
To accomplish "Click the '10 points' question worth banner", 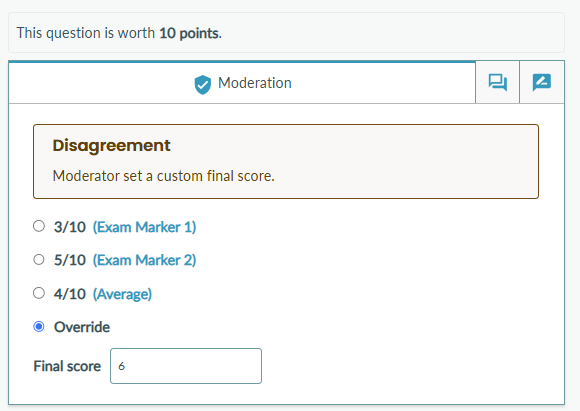I will click(x=286, y=33).
